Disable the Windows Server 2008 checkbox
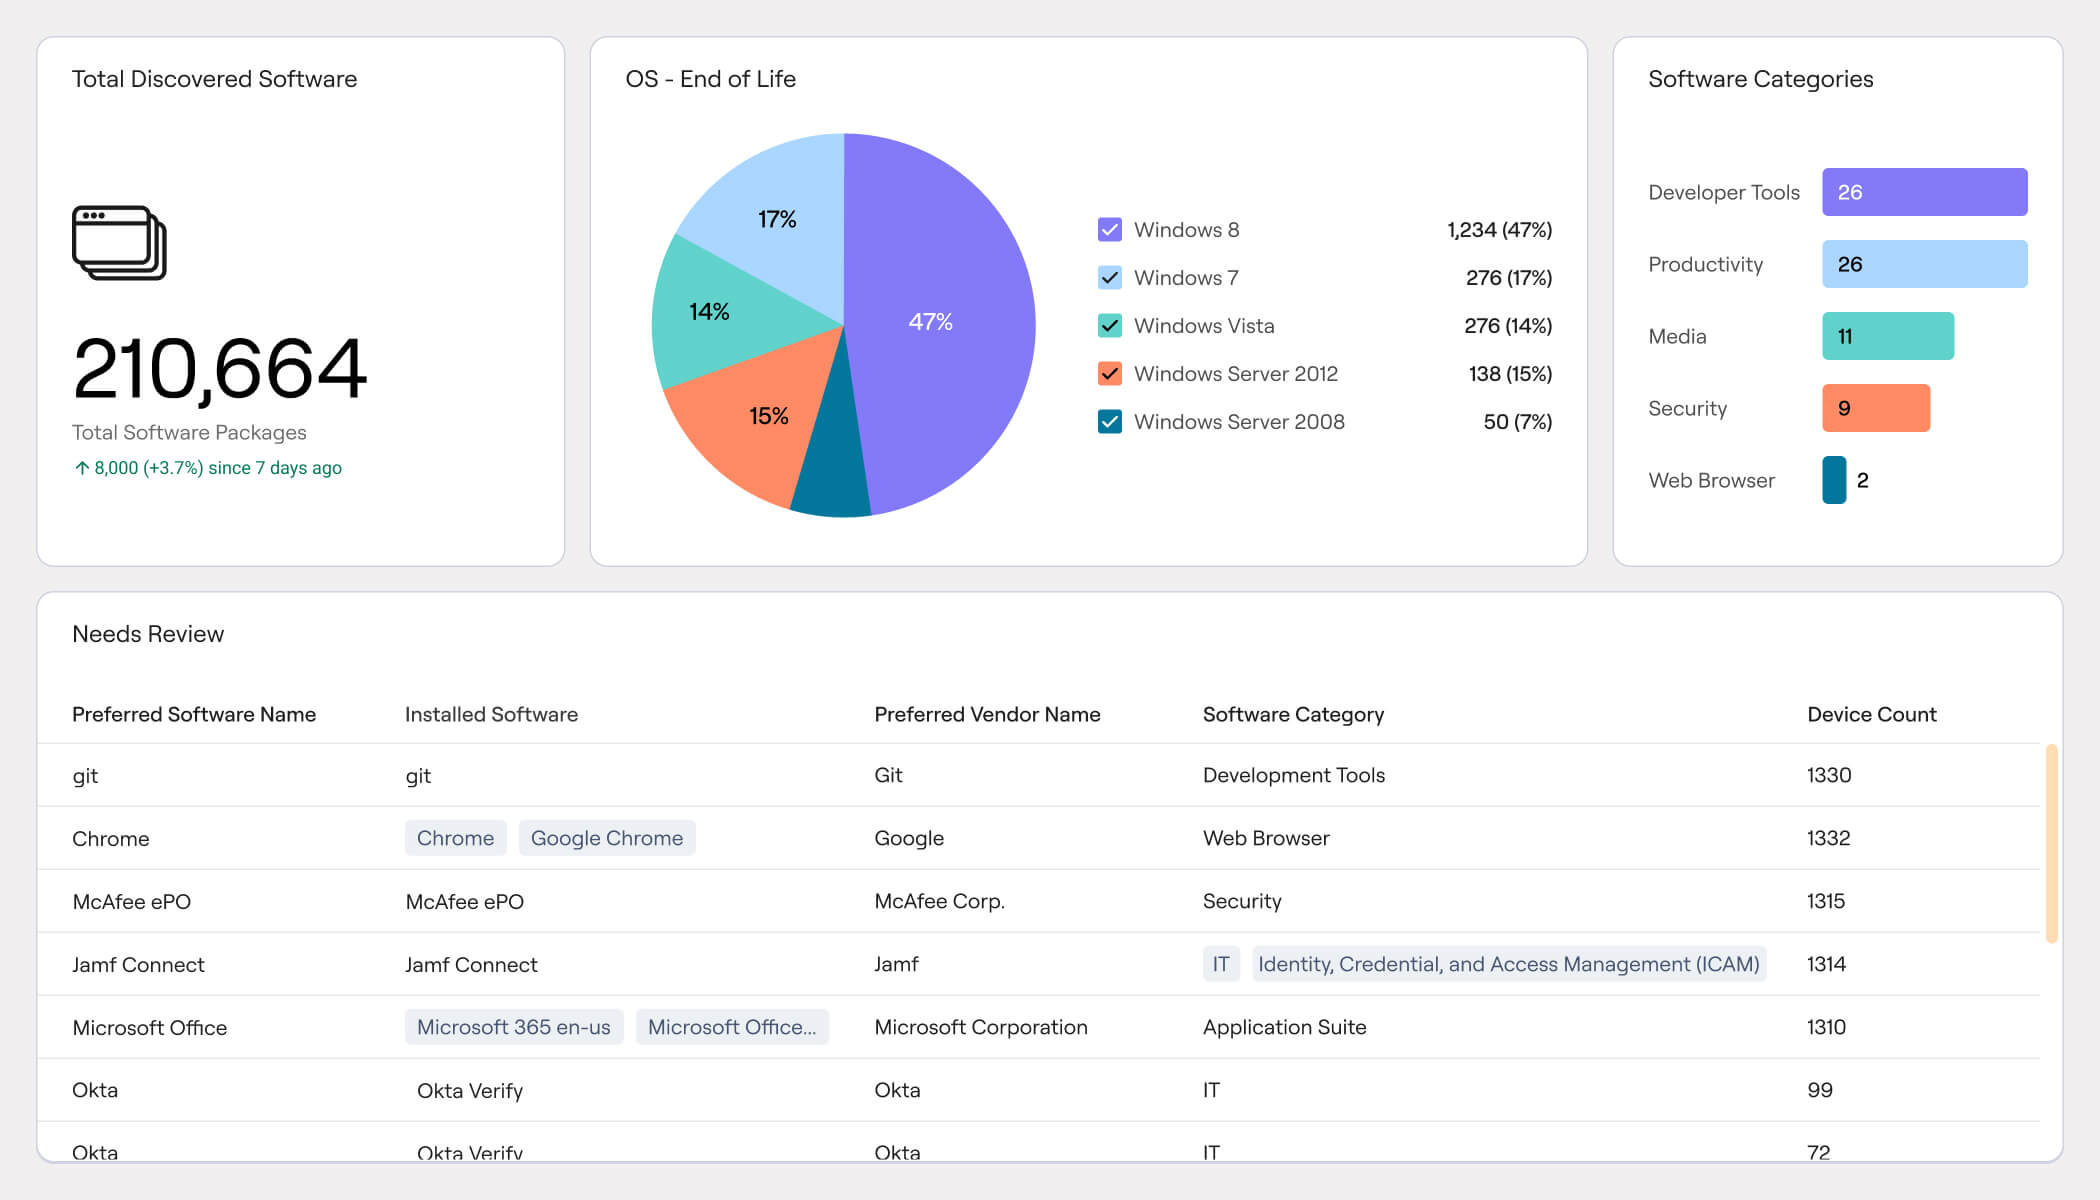2100x1200 pixels. 1109,422
